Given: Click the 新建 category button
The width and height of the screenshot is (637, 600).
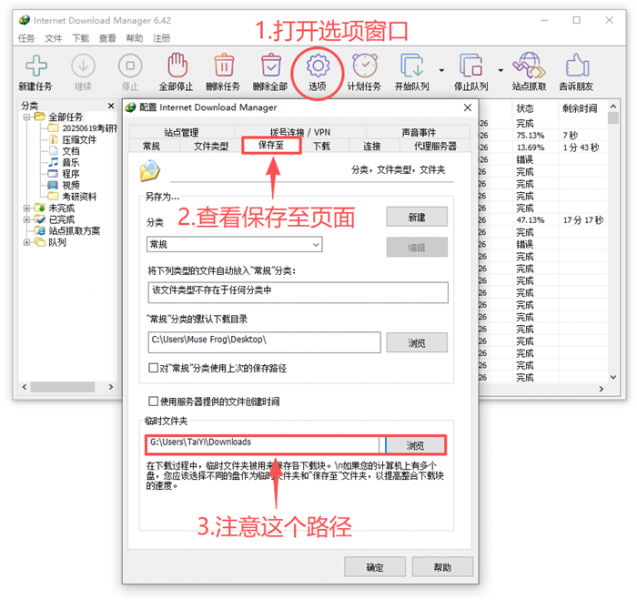Looking at the screenshot, I should (417, 217).
